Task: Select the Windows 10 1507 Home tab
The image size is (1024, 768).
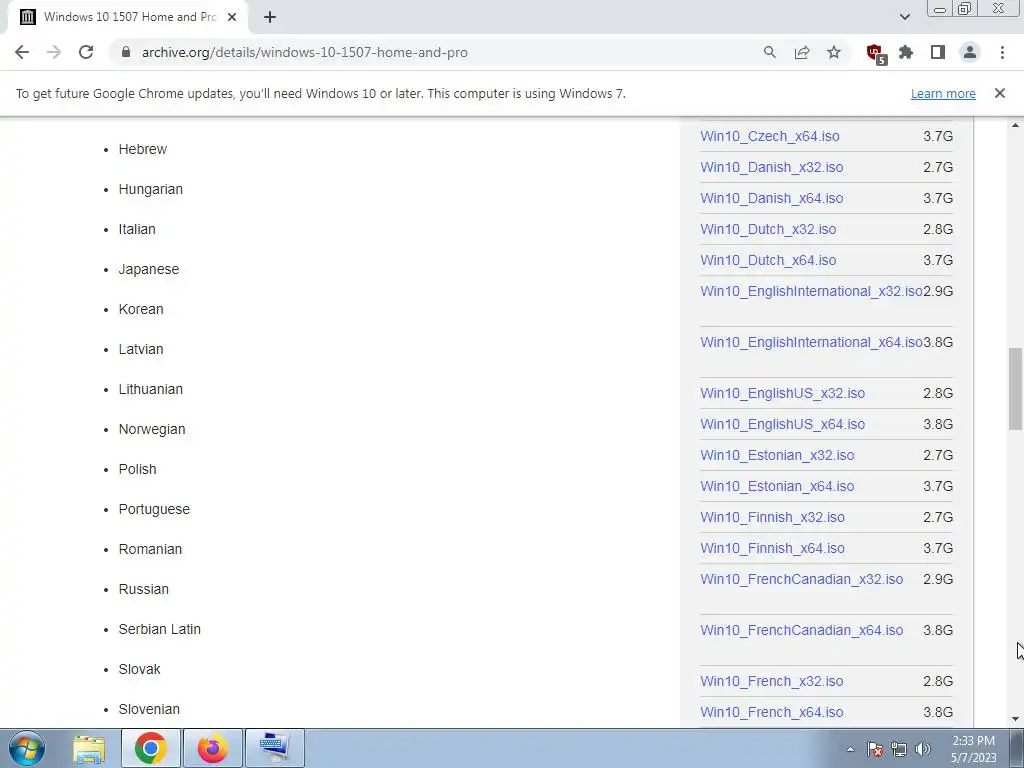Action: click(x=128, y=17)
